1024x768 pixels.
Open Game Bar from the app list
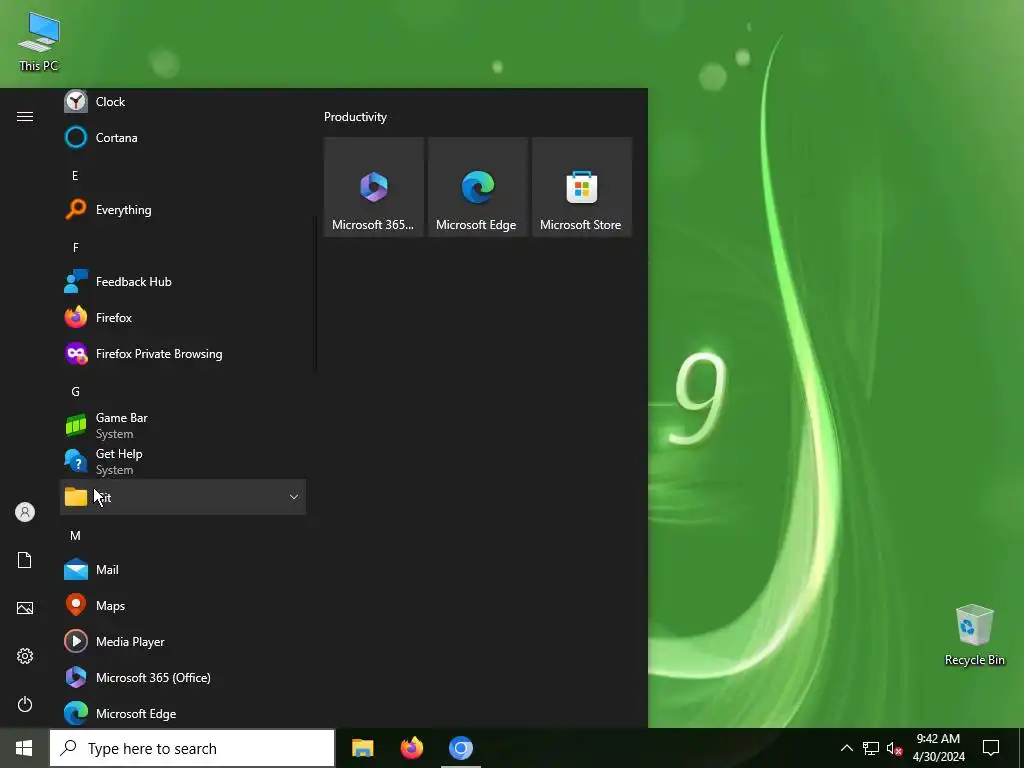click(x=183, y=425)
